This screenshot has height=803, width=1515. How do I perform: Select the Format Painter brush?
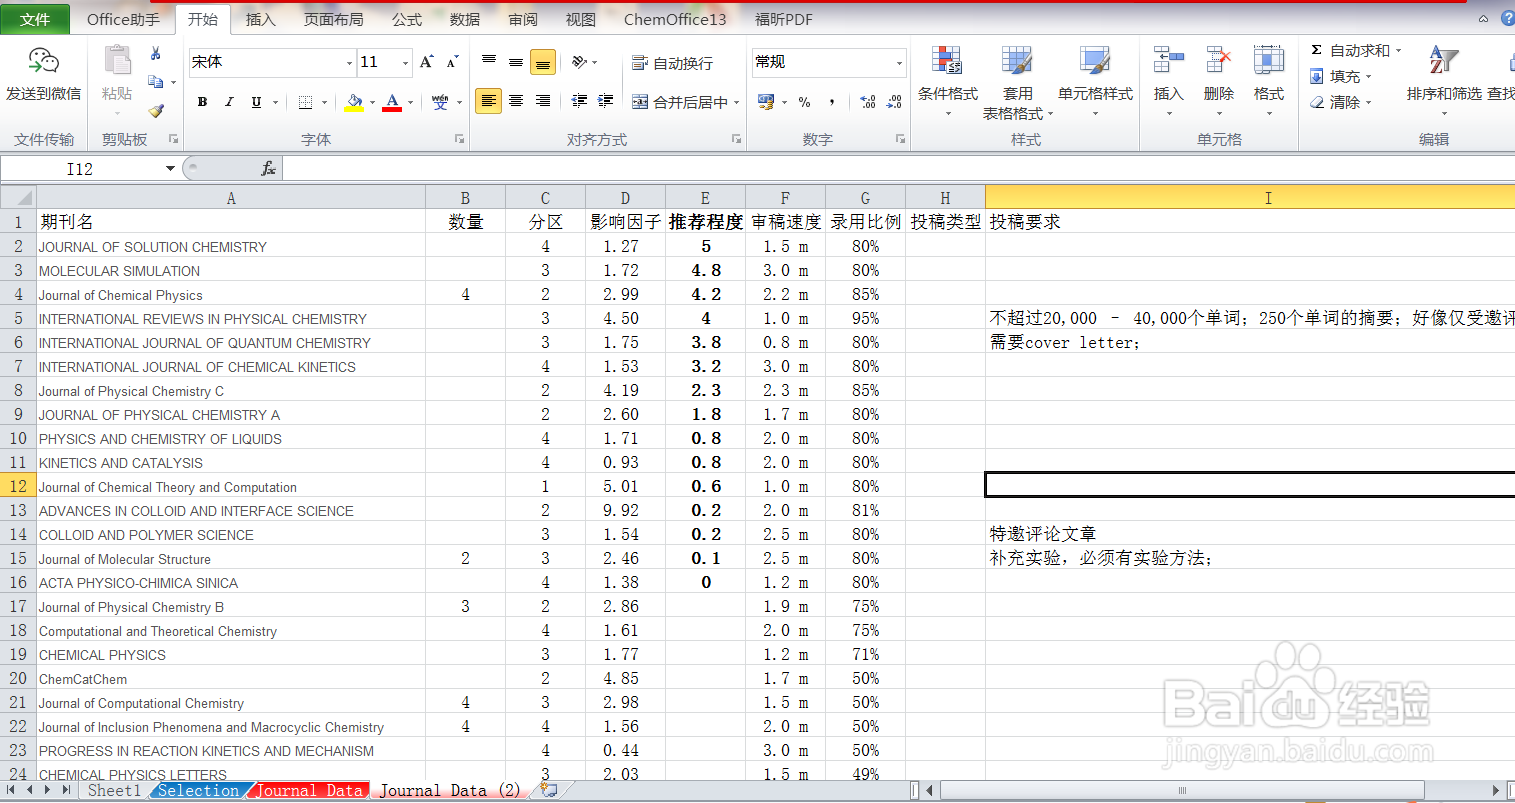pyautogui.click(x=155, y=110)
